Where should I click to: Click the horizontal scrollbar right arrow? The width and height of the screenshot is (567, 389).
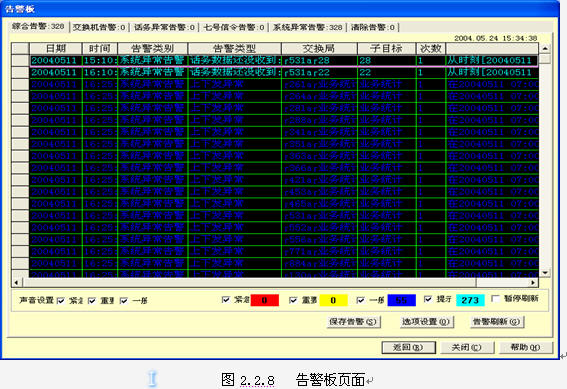533,282
